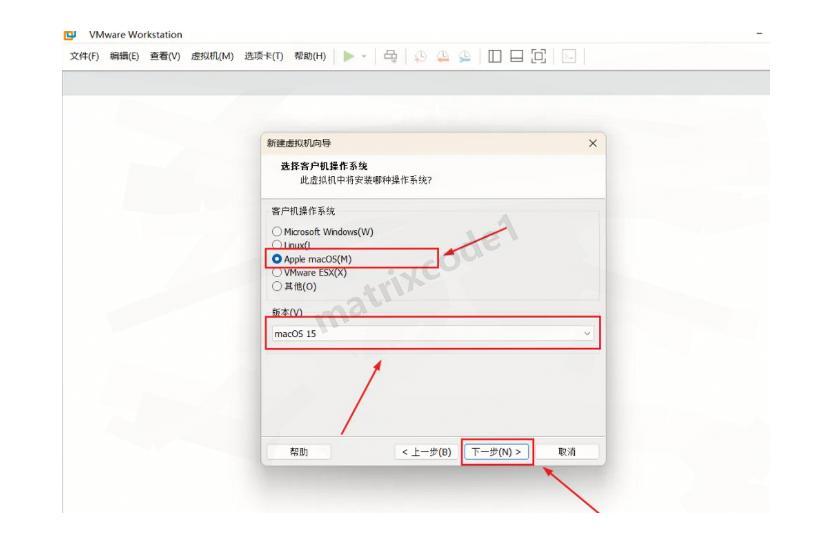
Task: Click the send Ctrl+Alt+Del toolbar icon
Action: pos(391,56)
